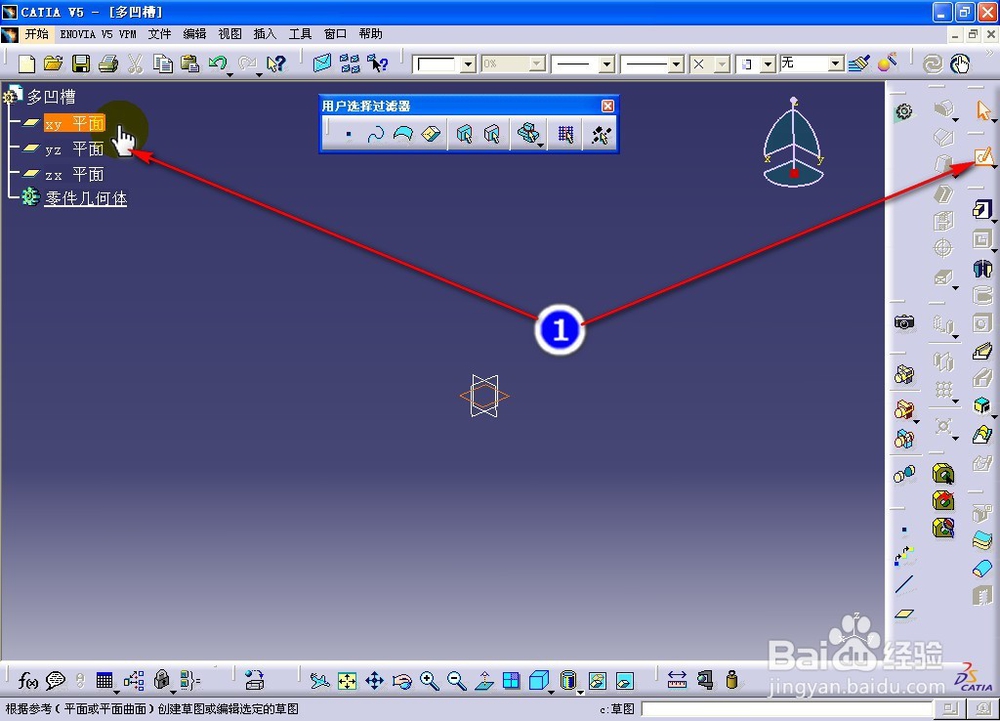
Task: Open the 视图 menu
Action: pos(230,34)
